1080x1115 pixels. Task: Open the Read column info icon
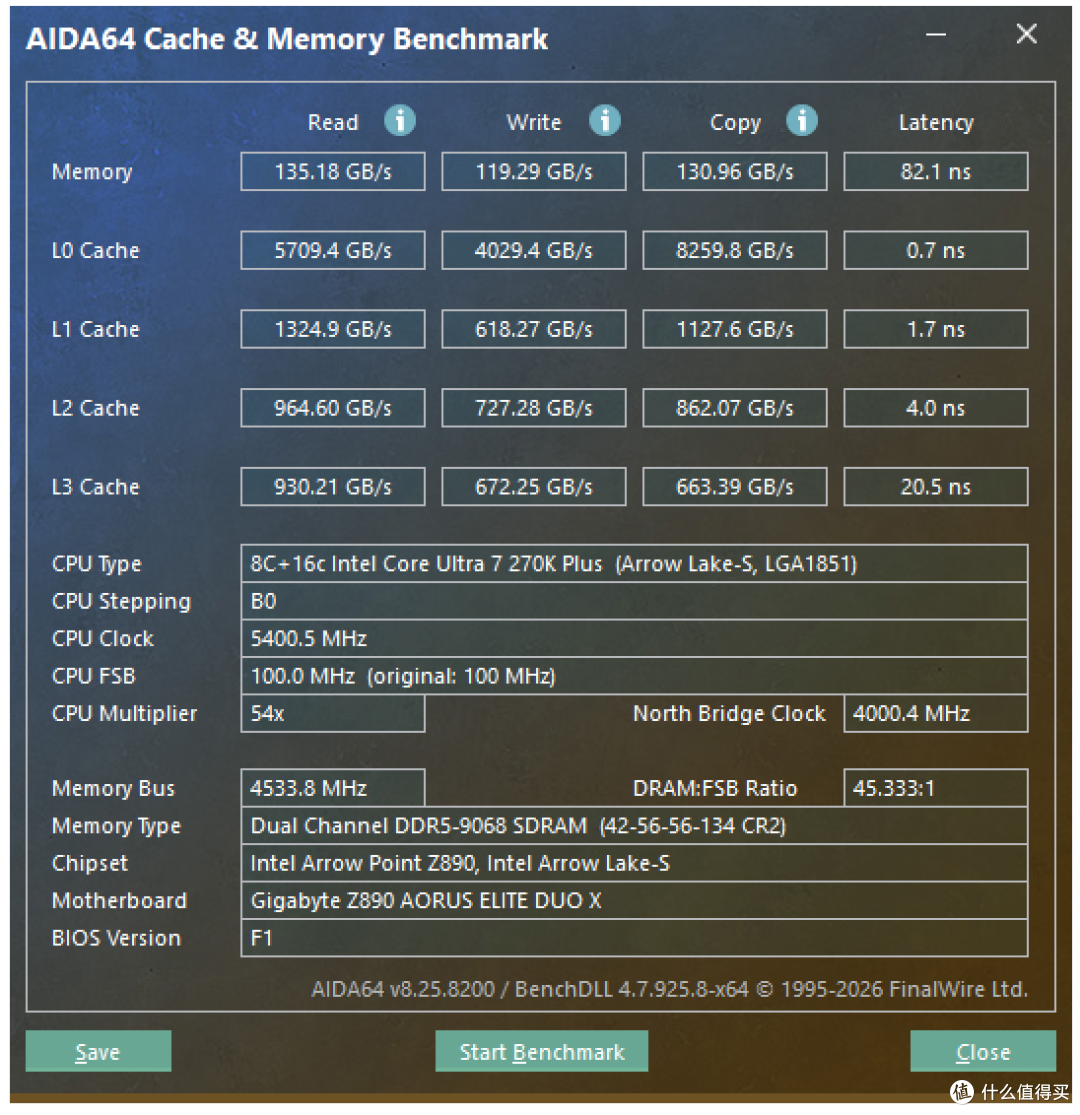pos(400,121)
